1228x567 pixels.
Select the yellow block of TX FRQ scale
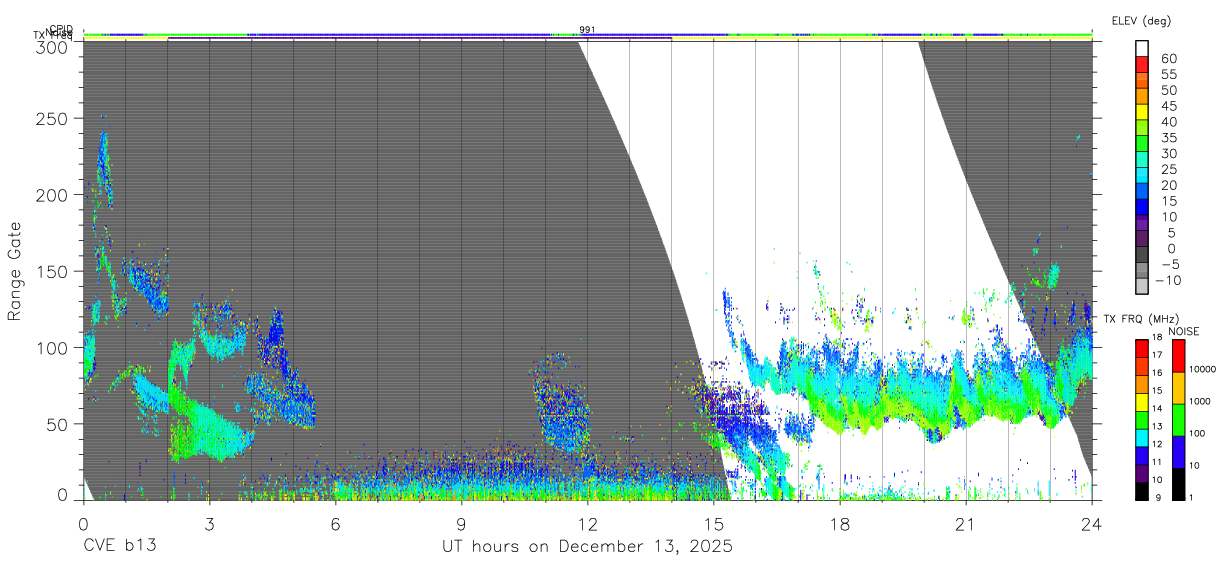click(x=1142, y=402)
